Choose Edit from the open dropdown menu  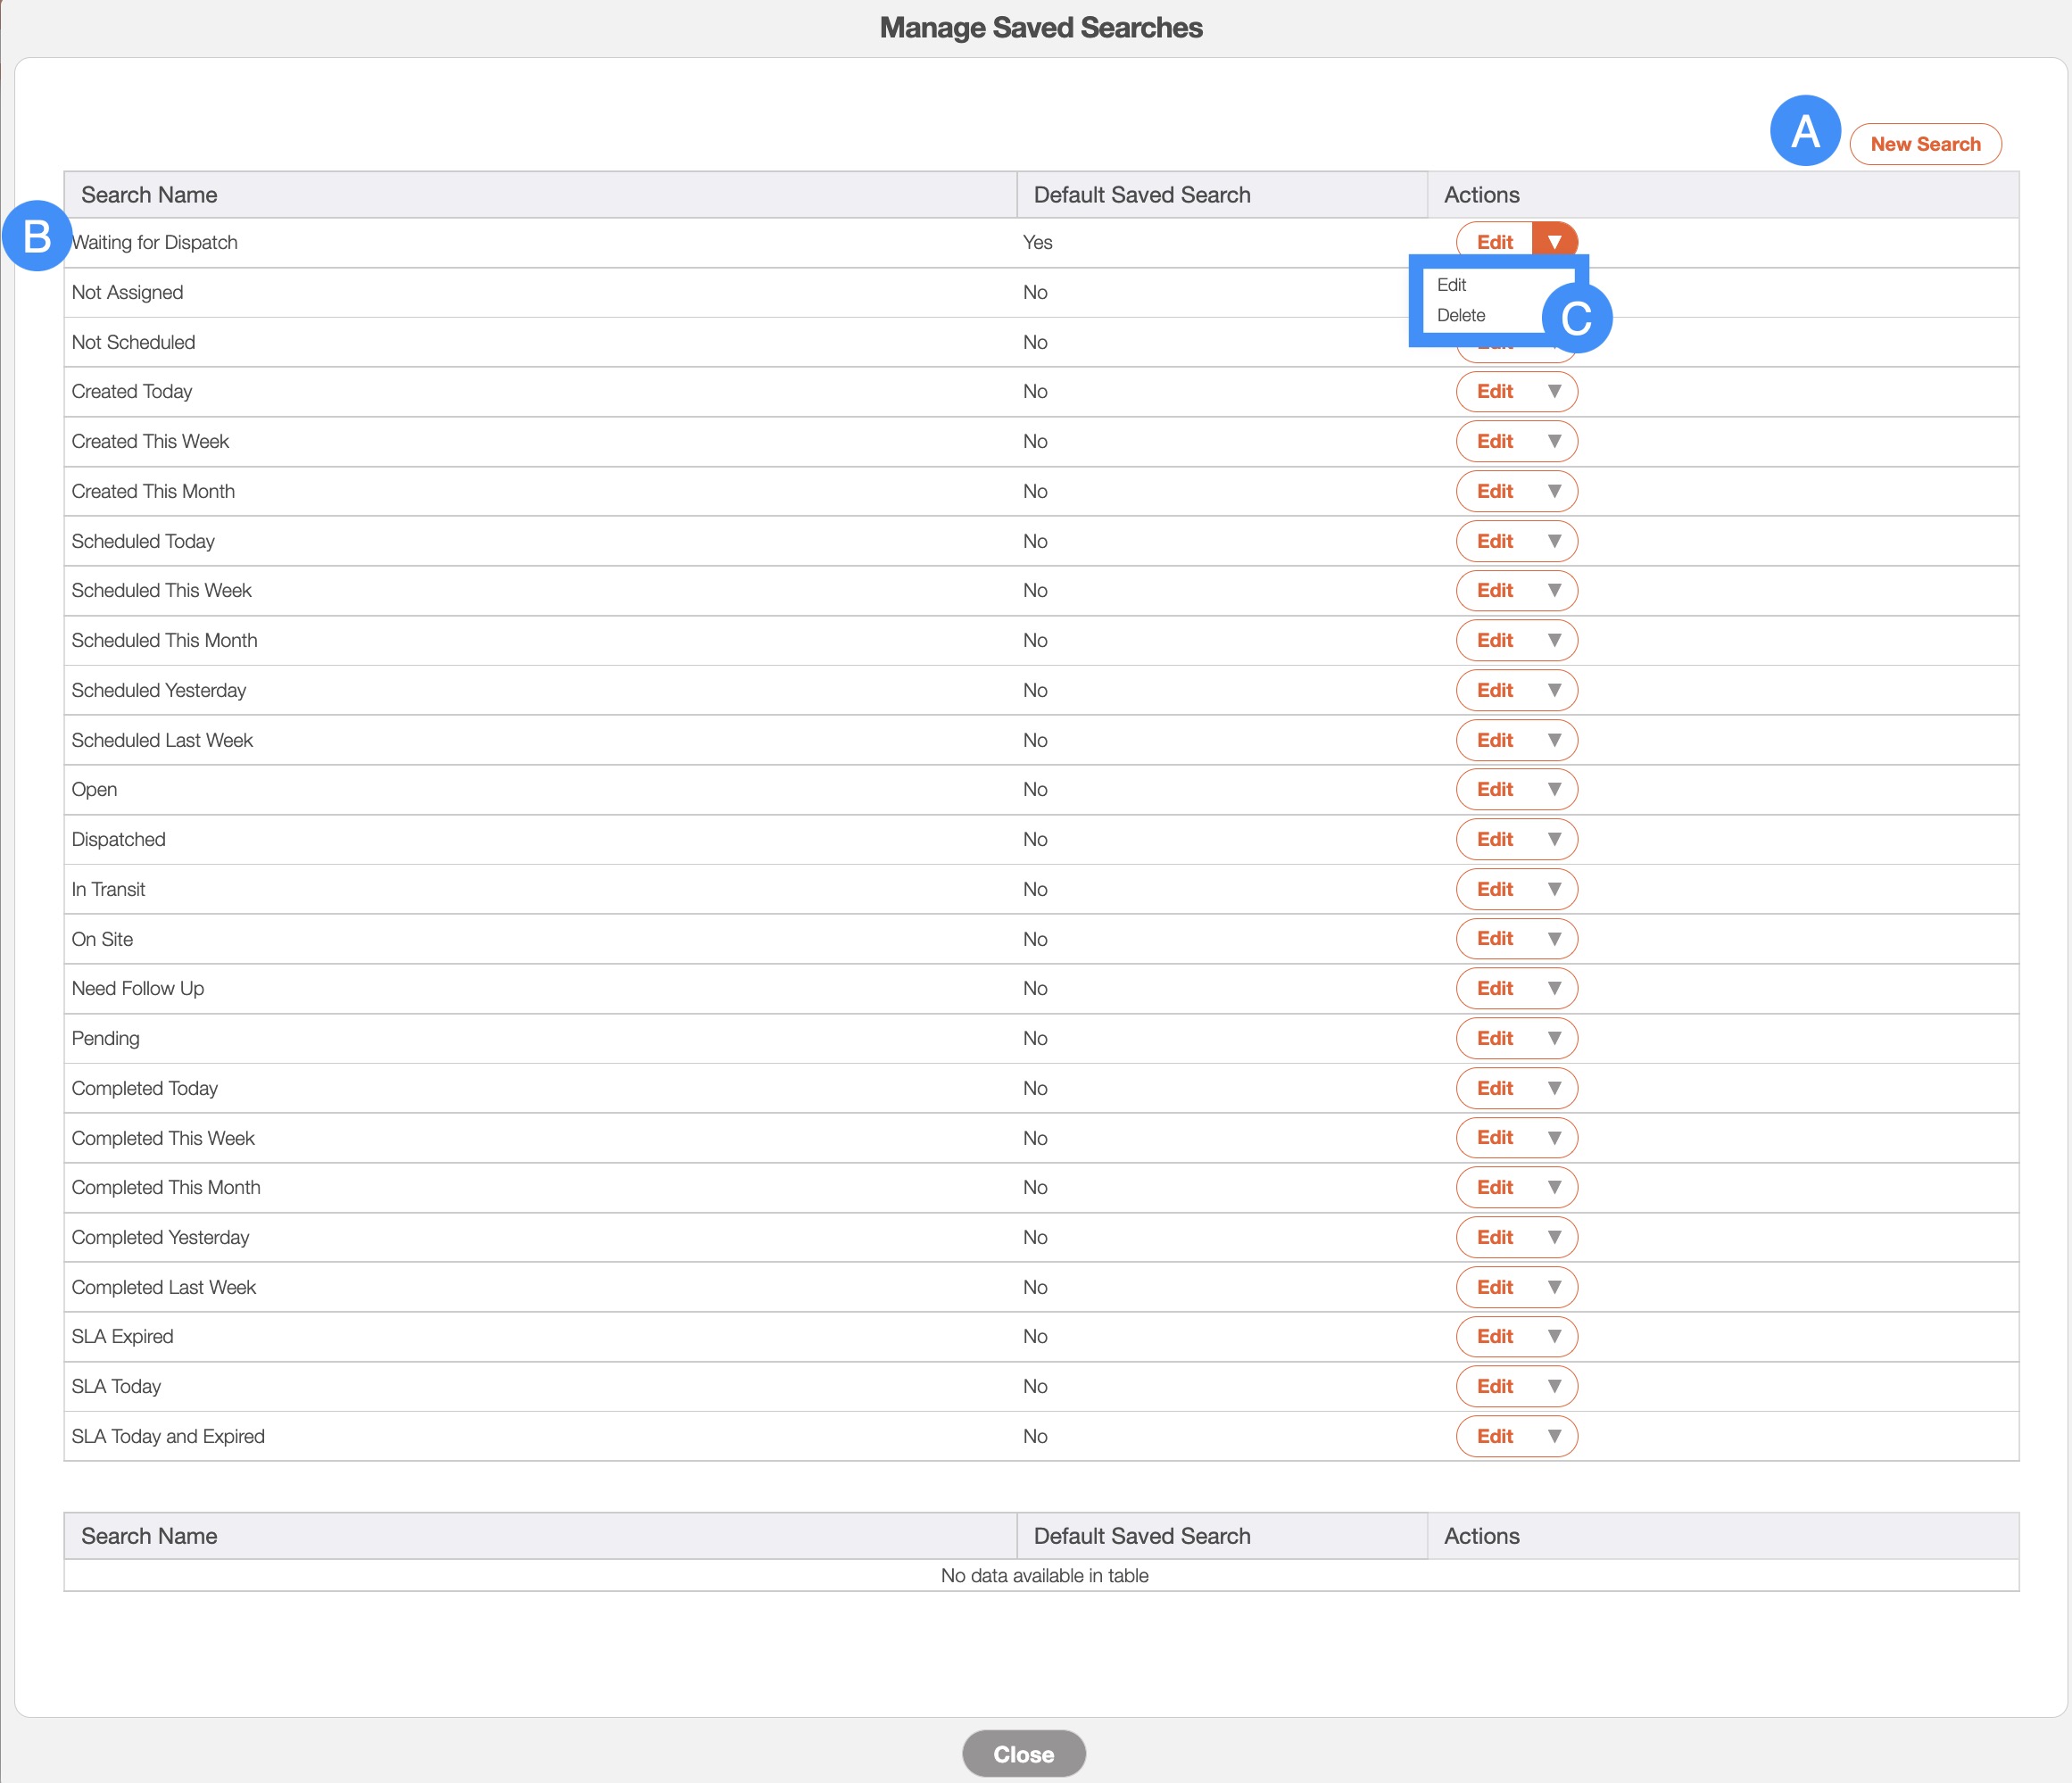[x=1452, y=285]
